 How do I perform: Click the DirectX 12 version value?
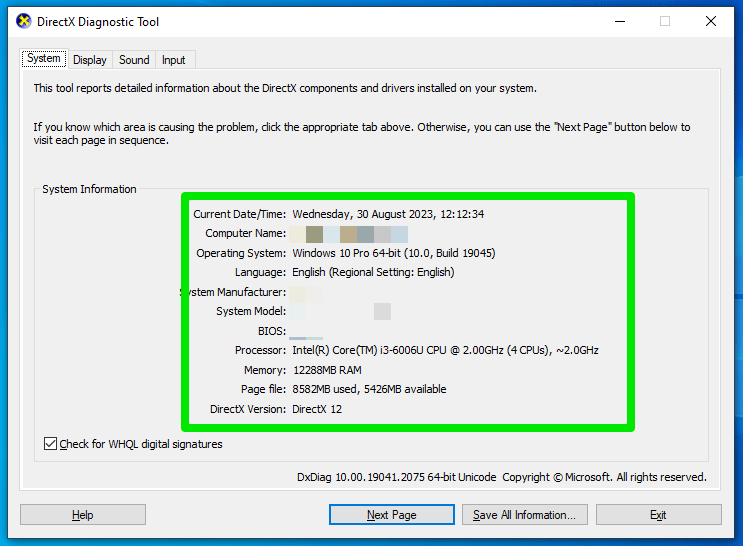pos(317,409)
